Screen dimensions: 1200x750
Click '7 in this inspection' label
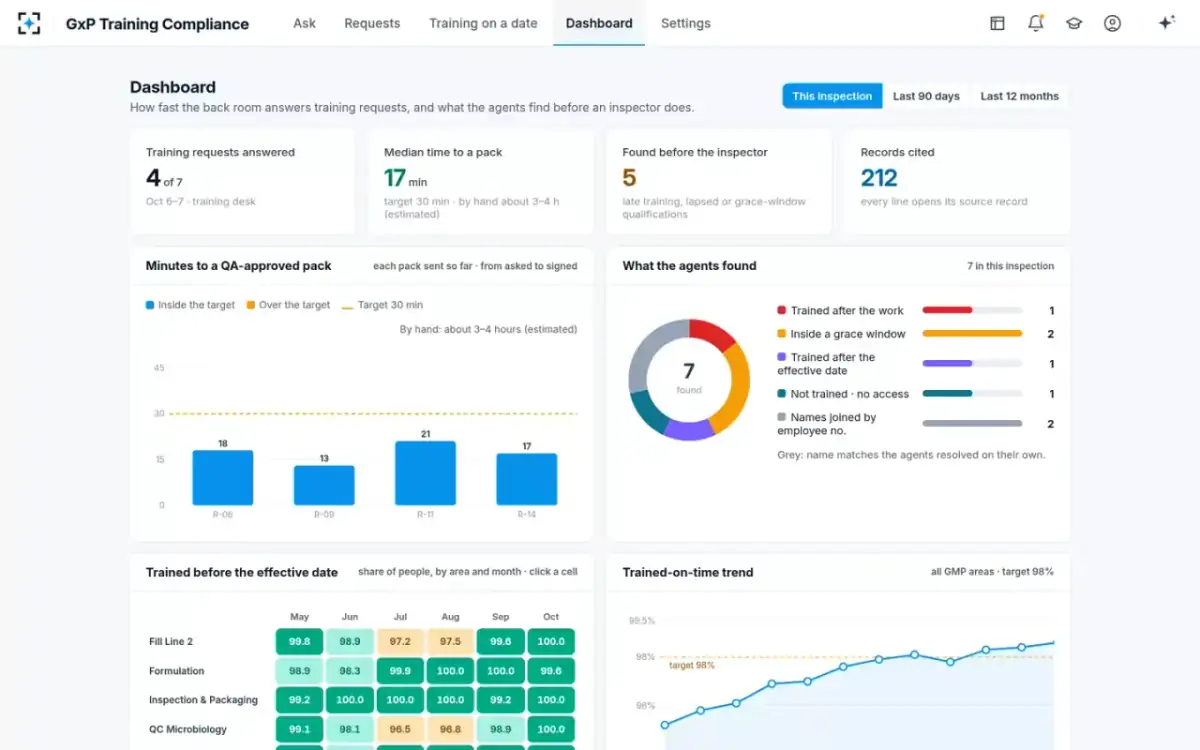pos(1010,266)
